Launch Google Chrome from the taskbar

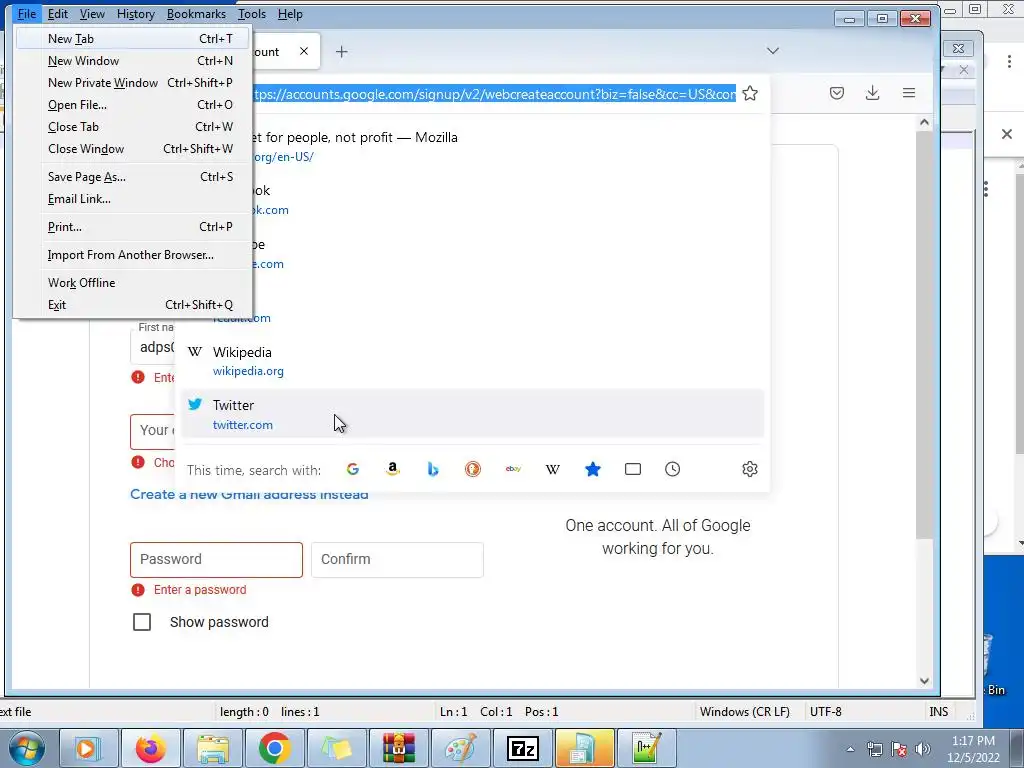click(x=274, y=748)
